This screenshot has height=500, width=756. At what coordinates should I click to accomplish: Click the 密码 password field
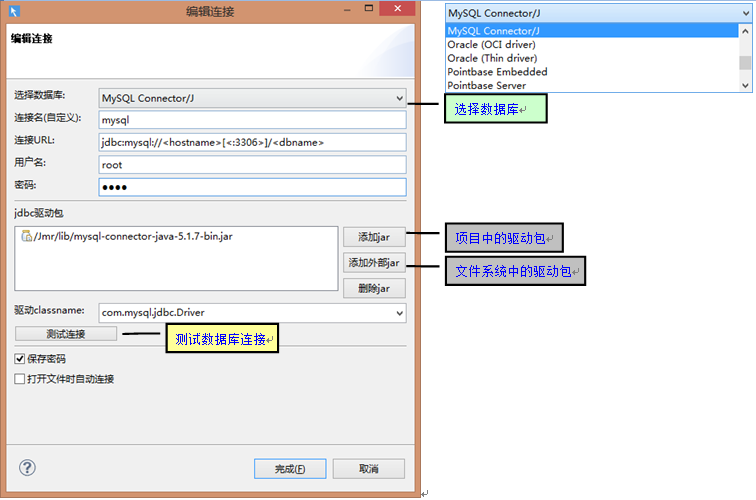click(252, 187)
